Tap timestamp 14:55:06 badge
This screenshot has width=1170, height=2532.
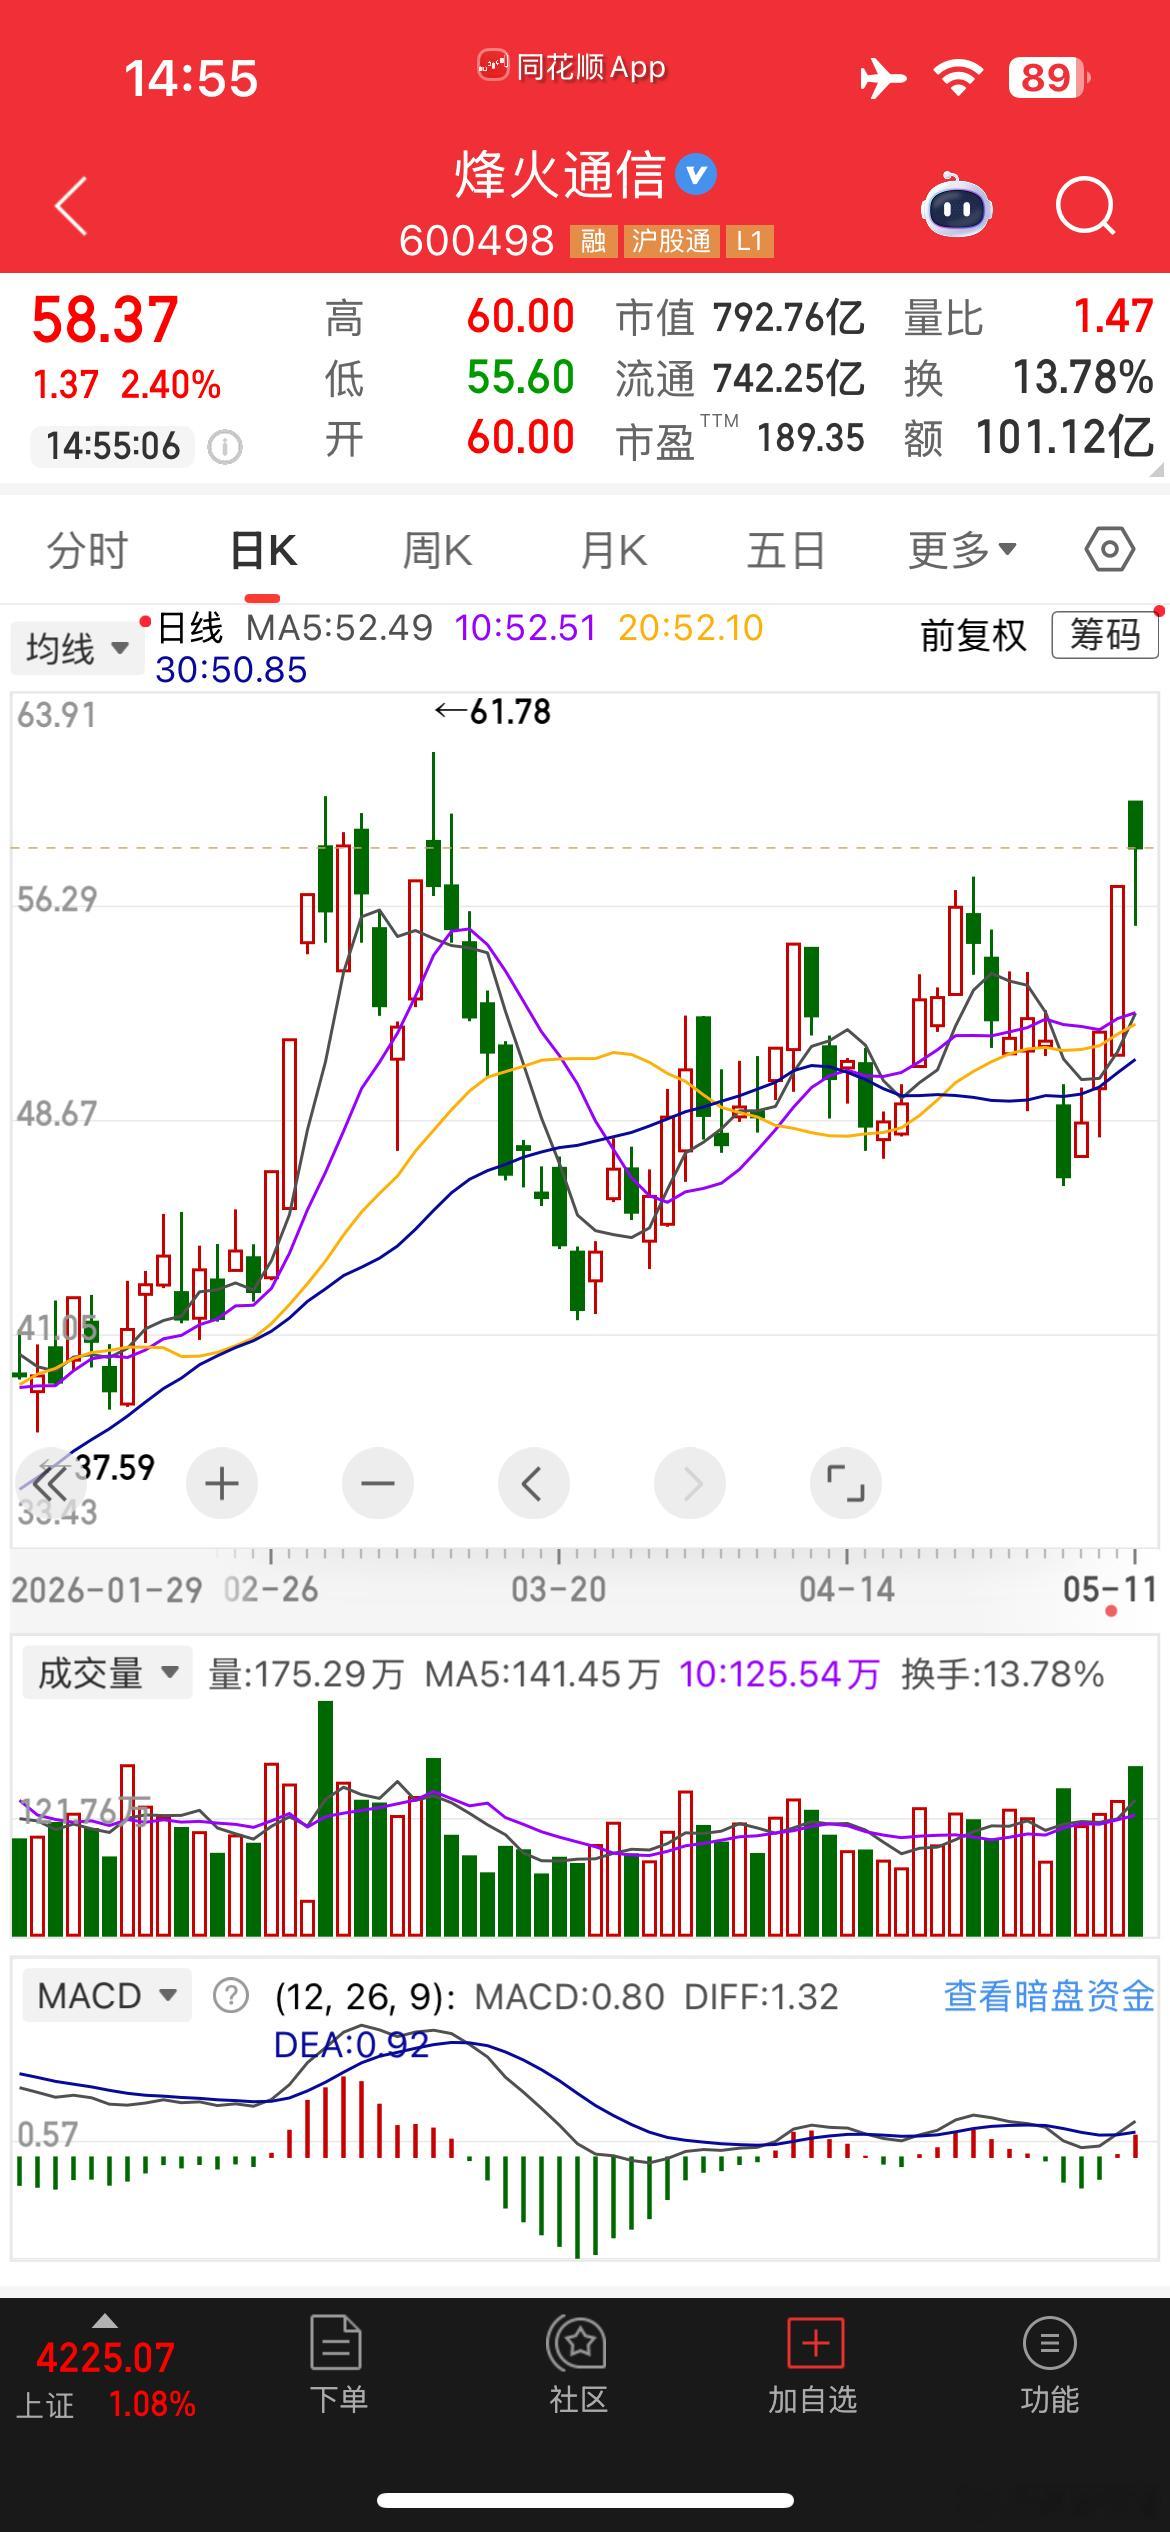point(112,446)
